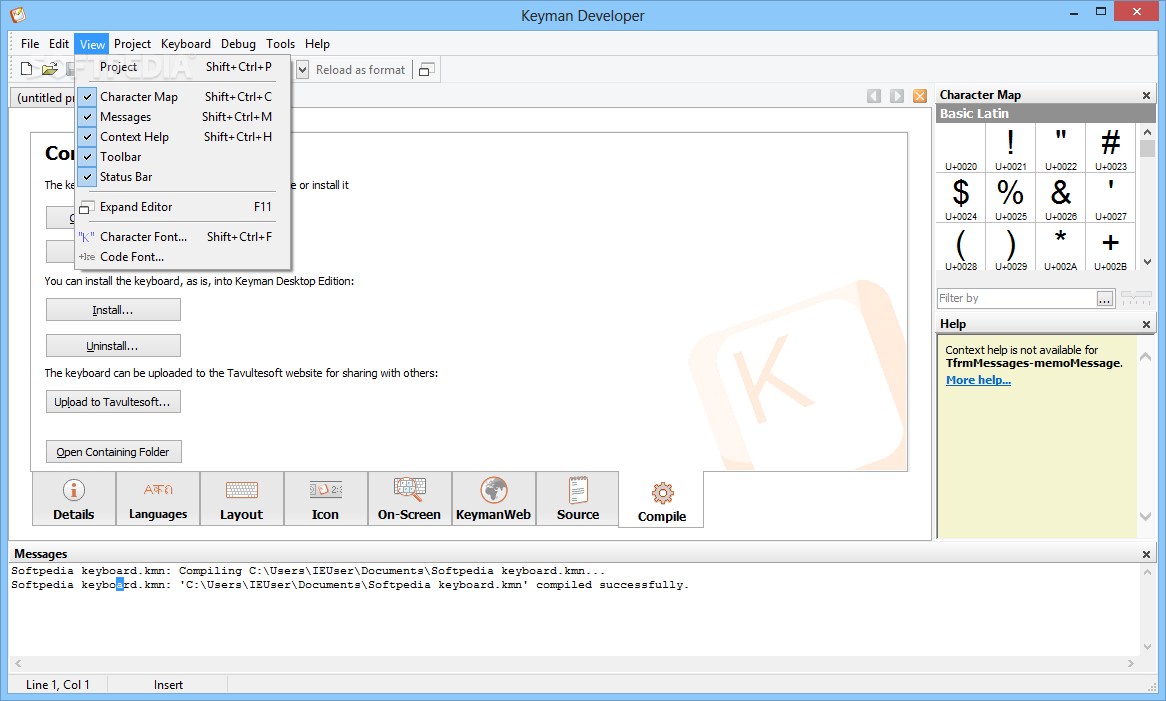This screenshot has height=701, width=1166.
Task: Open the Languages tab icon
Action: 158,499
